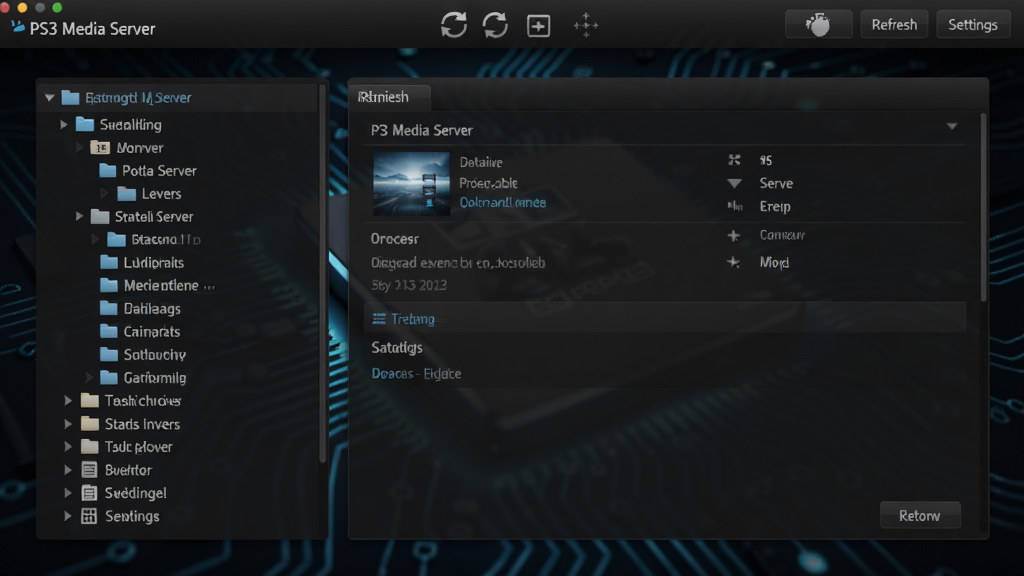Click the Retorw button
The width and height of the screenshot is (1024, 576).
point(920,516)
